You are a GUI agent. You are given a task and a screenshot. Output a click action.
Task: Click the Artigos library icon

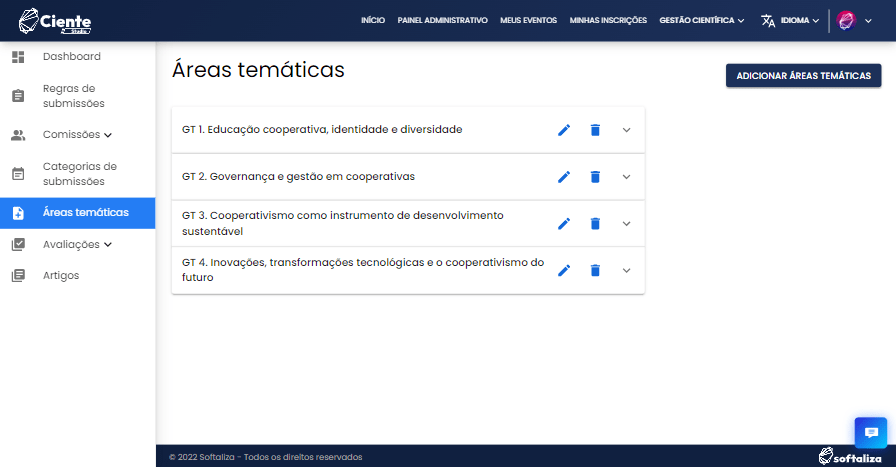(18, 276)
